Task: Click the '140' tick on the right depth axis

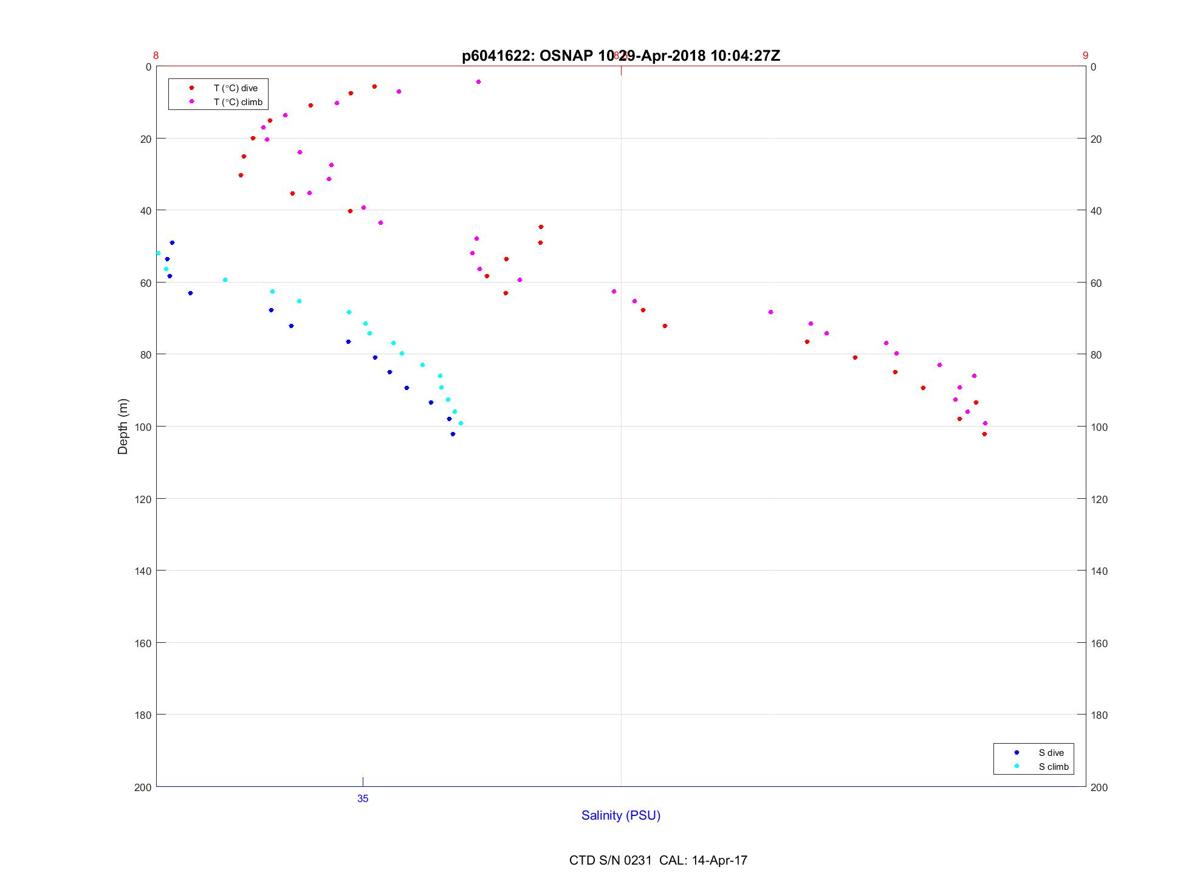Action: click(1100, 571)
